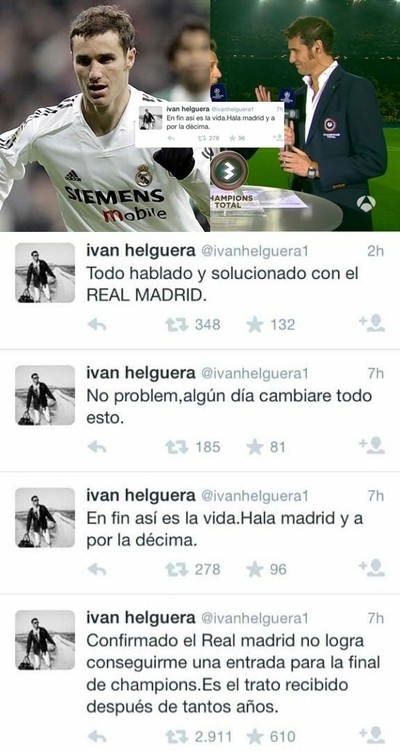The image size is (400, 751).
Task: Reply to the 'Hala madrid' tweet
Action: pyautogui.click(x=97, y=569)
